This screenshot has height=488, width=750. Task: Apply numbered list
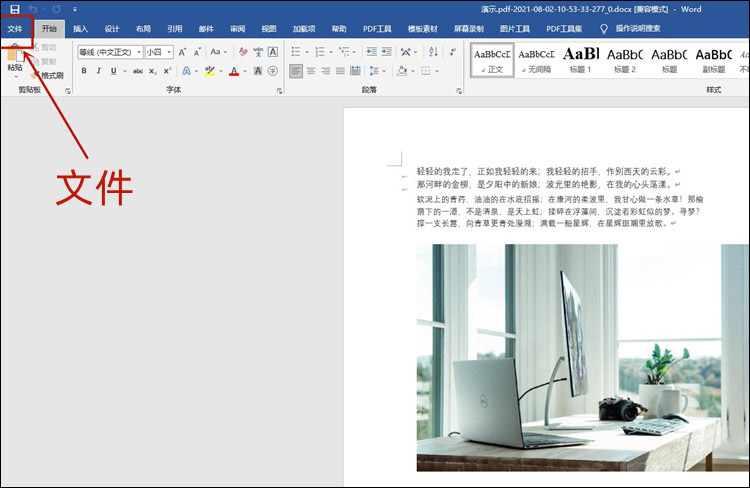coord(320,51)
